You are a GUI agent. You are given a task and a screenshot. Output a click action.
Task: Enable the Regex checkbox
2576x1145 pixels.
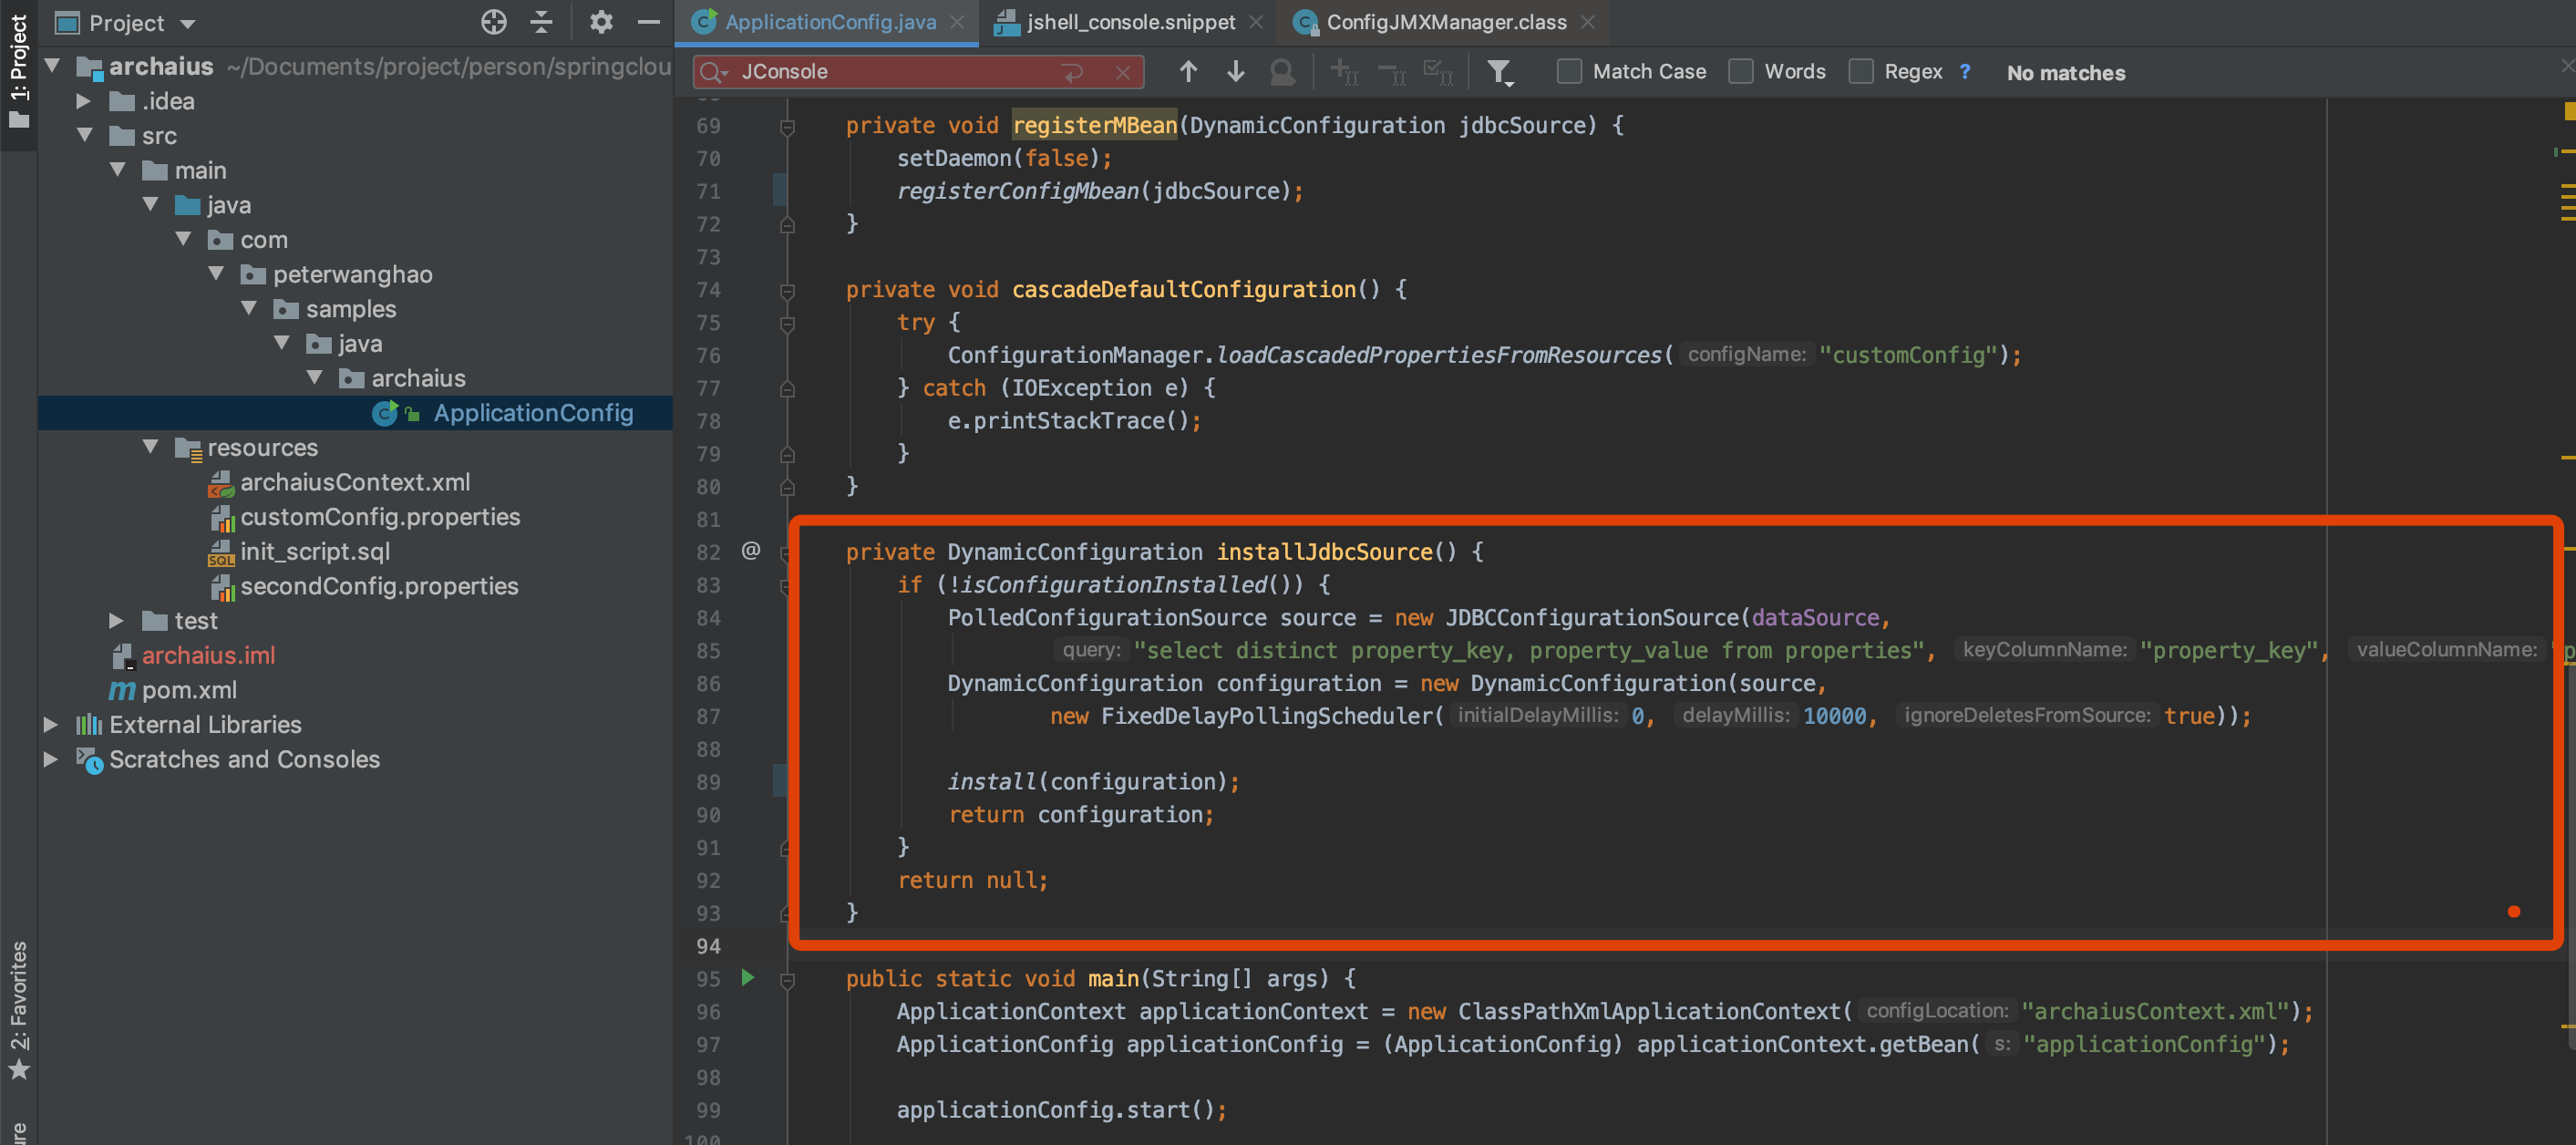coord(1861,72)
